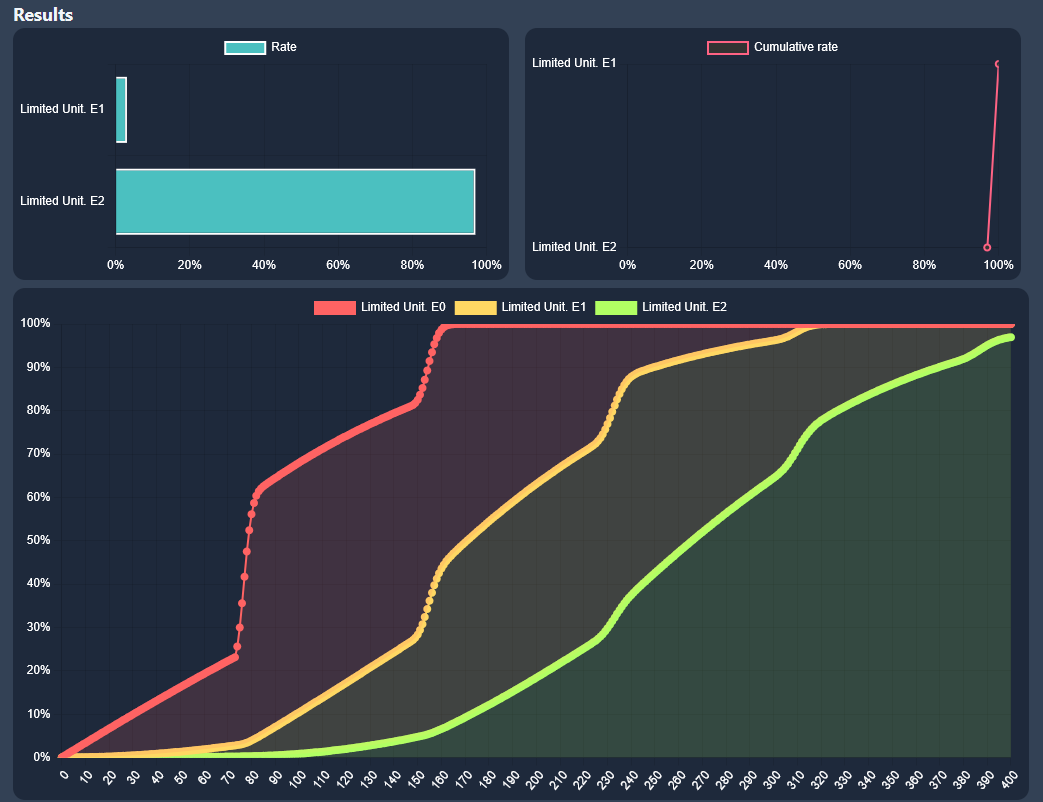Click the Limited Unit. E2 bar chart label
The height and width of the screenshot is (802, 1043).
(x=62, y=201)
